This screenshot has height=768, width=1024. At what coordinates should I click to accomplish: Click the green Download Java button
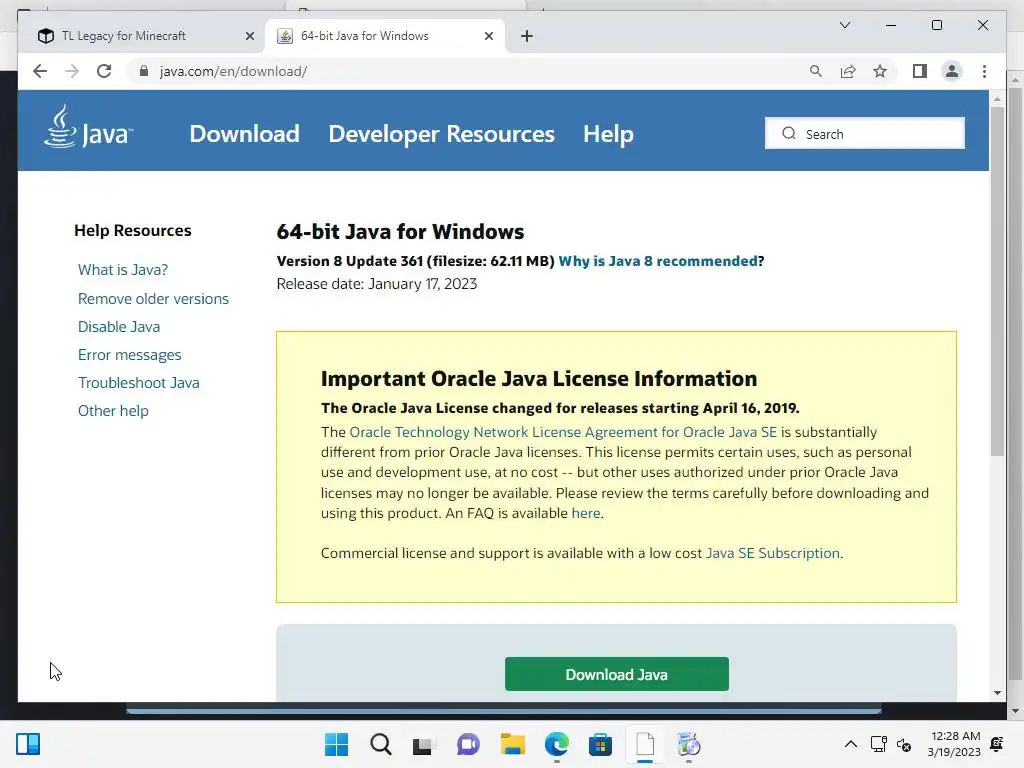click(x=616, y=674)
